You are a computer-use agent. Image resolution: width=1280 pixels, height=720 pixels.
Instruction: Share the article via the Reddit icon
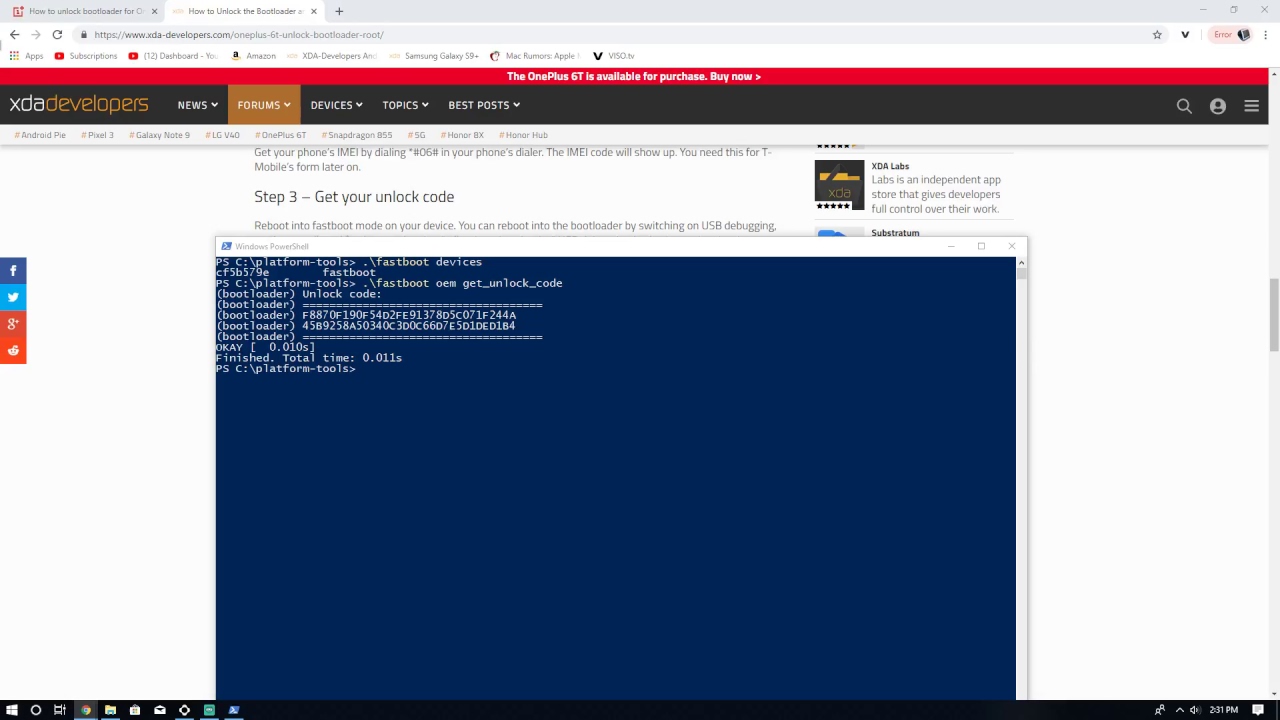point(13,350)
